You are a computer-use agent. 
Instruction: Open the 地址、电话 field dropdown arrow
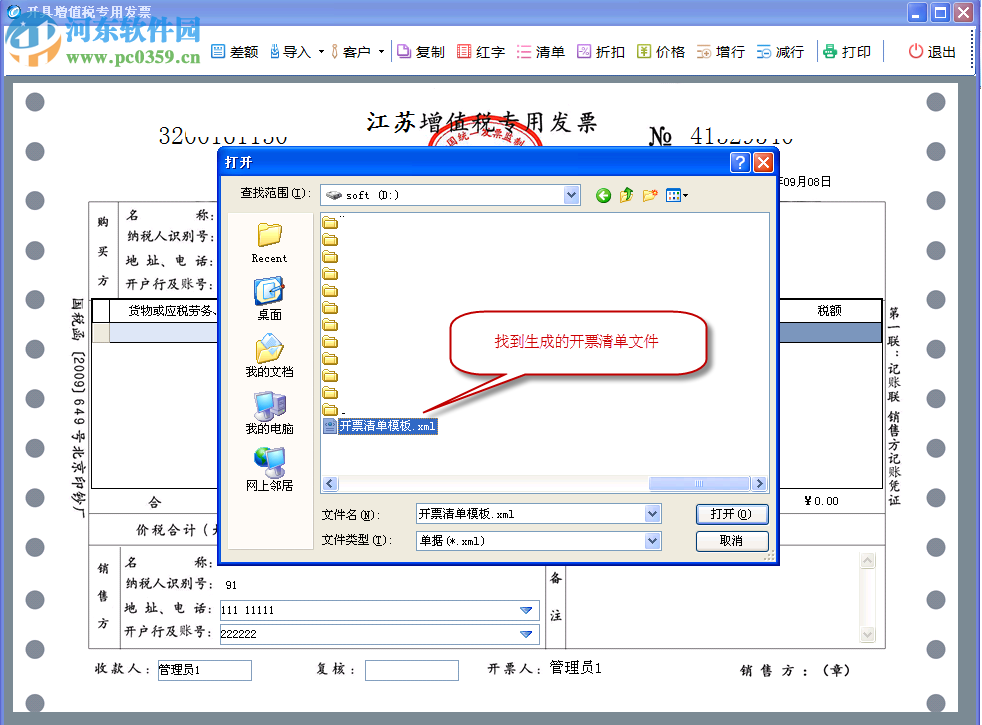pos(527,611)
